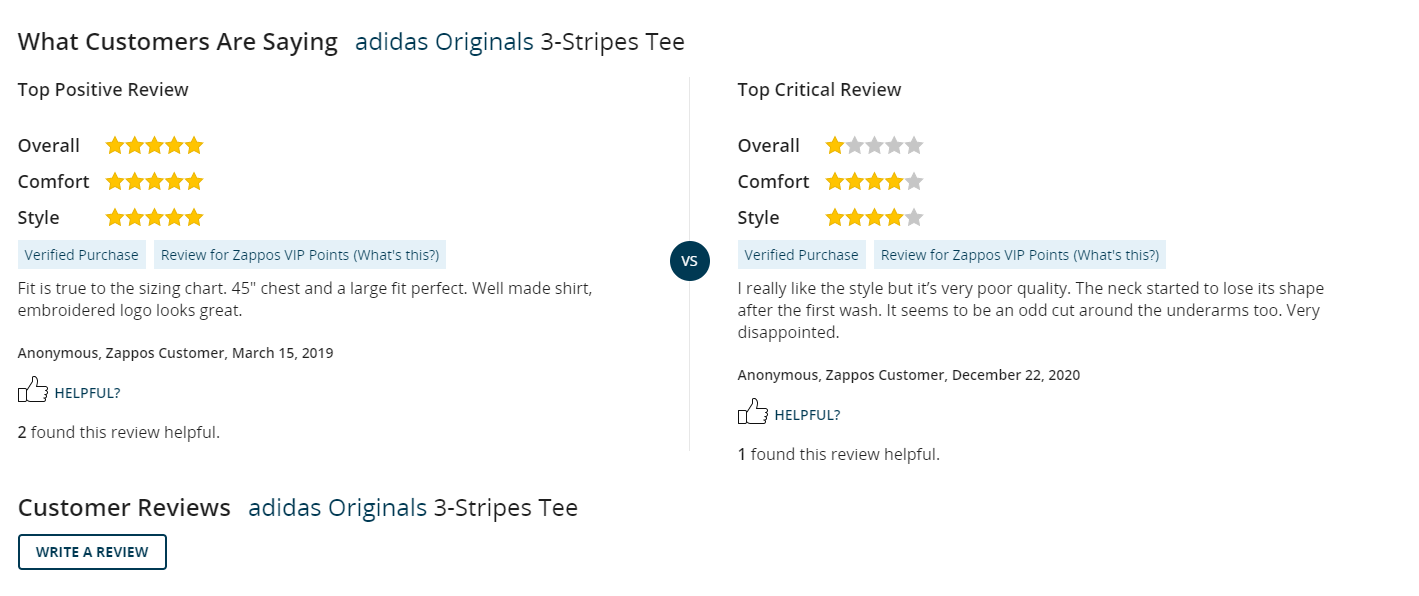Open Zappos VIP Points info on critical review
1419x596 pixels.
pos(1020,255)
